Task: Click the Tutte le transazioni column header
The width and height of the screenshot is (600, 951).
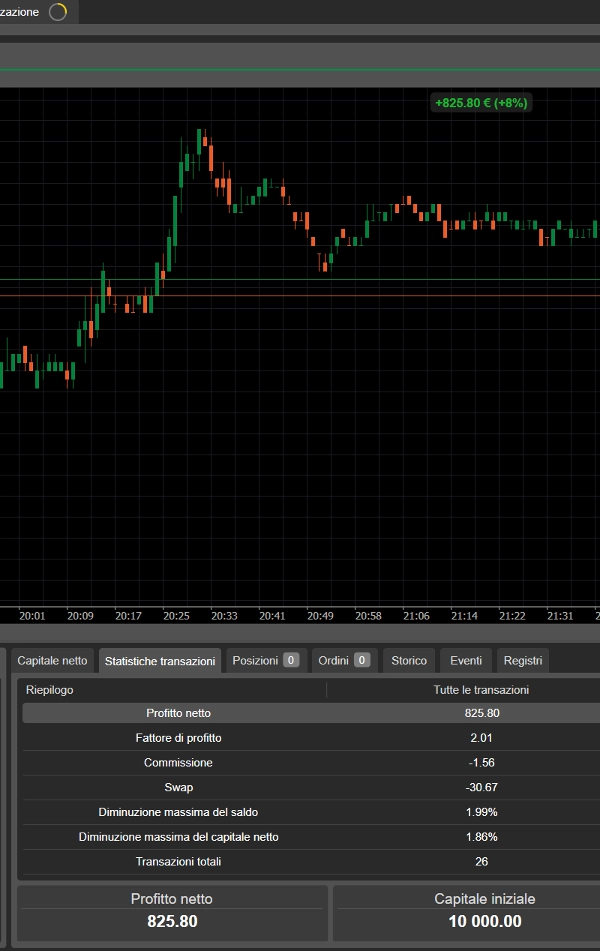Action: [x=481, y=690]
